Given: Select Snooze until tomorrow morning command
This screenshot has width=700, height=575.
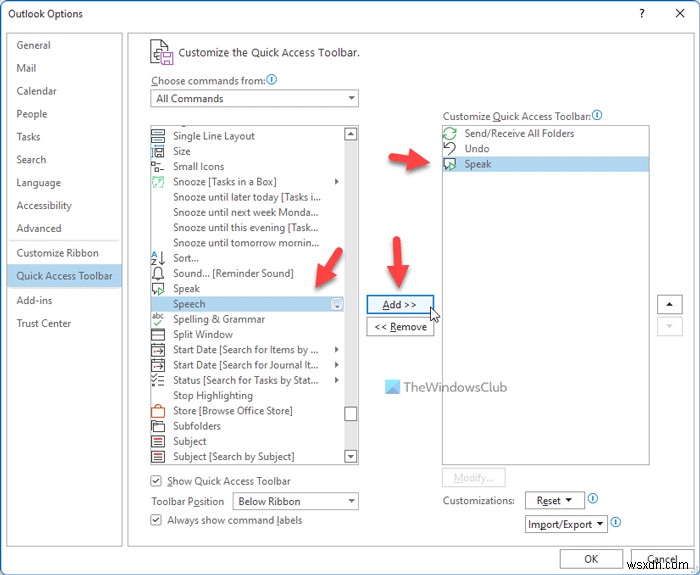Looking at the screenshot, I should (246, 243).
